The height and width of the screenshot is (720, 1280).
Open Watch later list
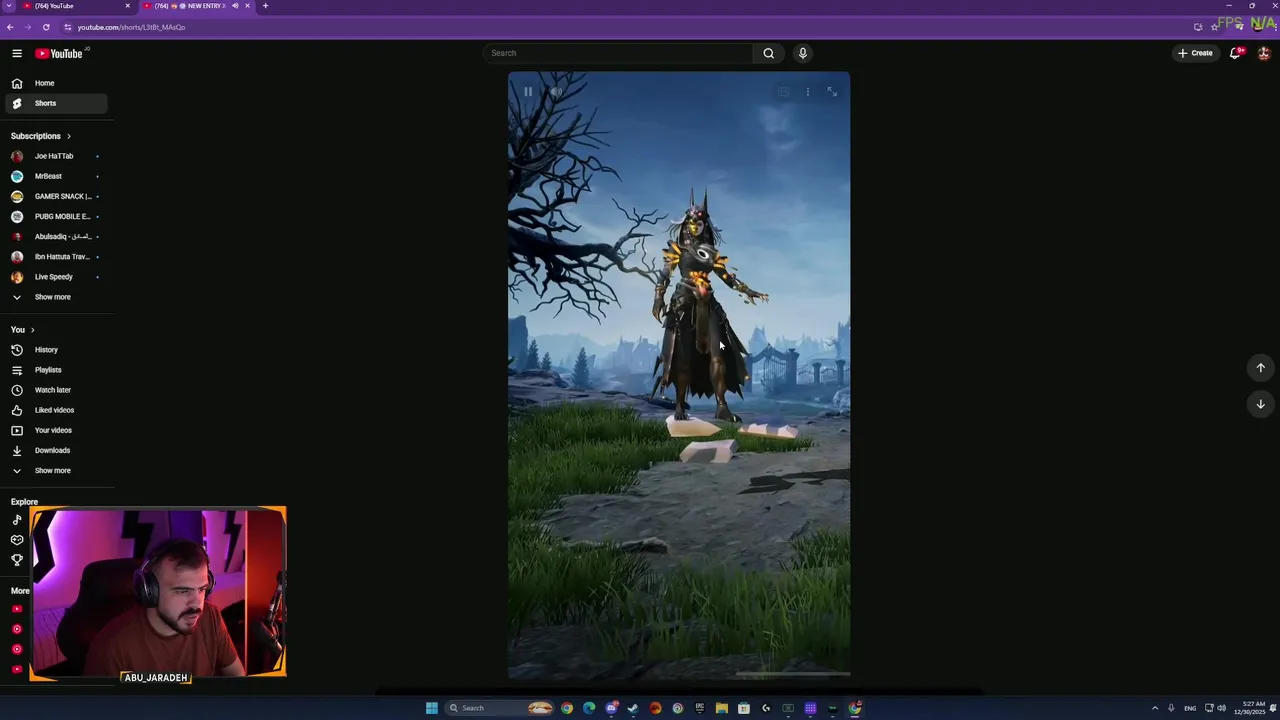coord(55,390)
